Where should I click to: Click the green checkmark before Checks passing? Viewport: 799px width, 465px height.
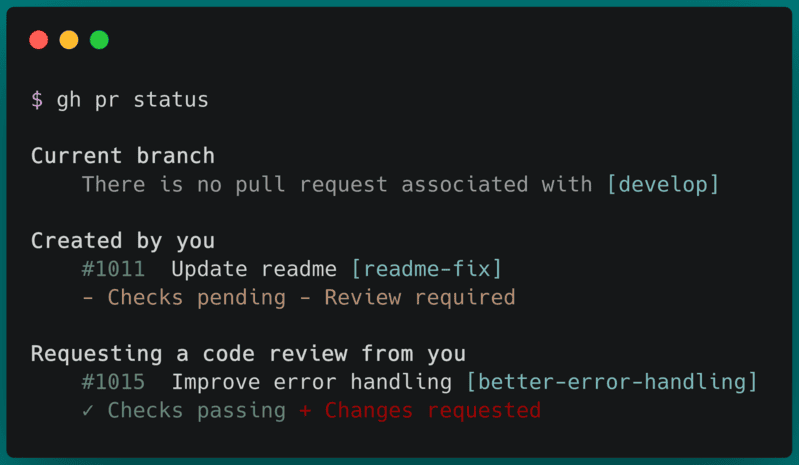88,411
